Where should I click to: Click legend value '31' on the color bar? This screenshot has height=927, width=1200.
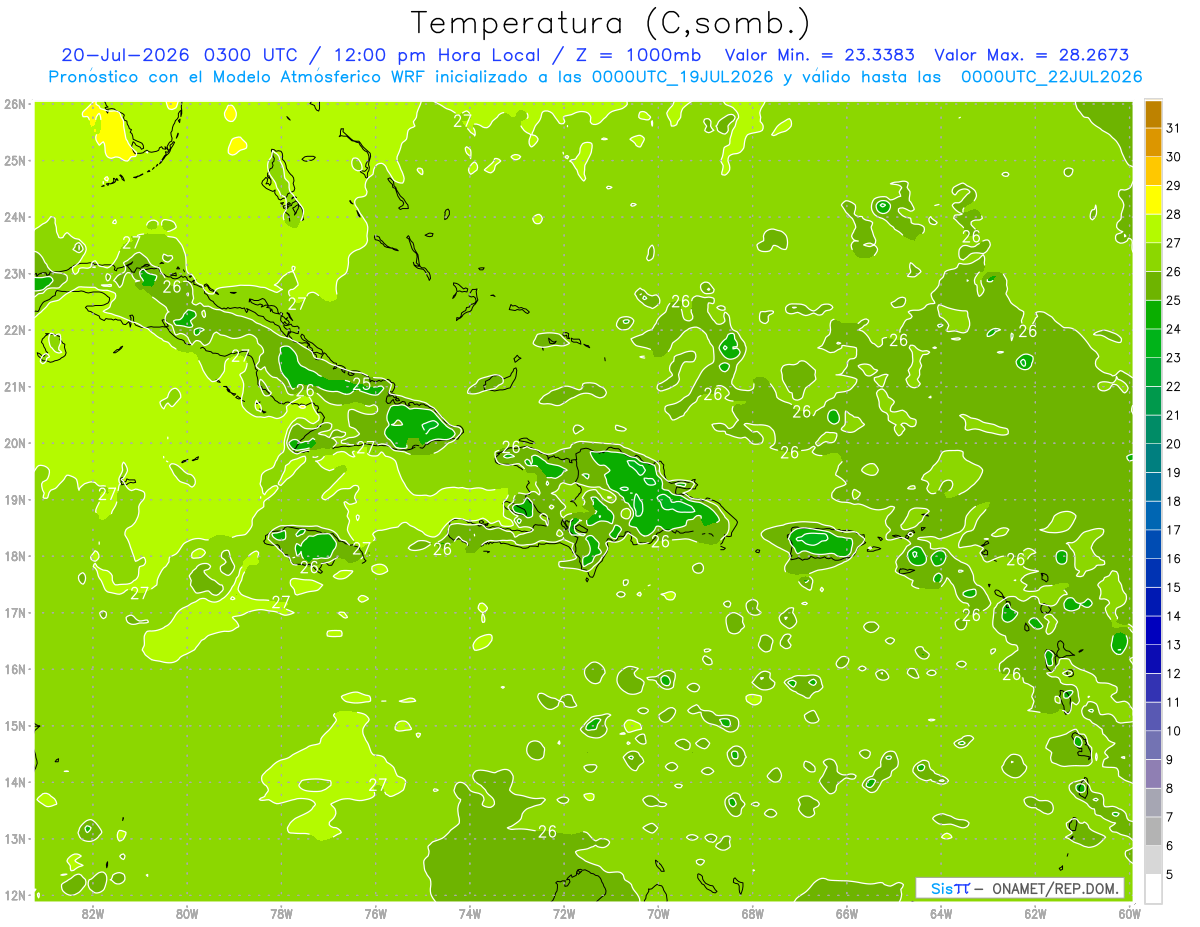[1173, 128]
